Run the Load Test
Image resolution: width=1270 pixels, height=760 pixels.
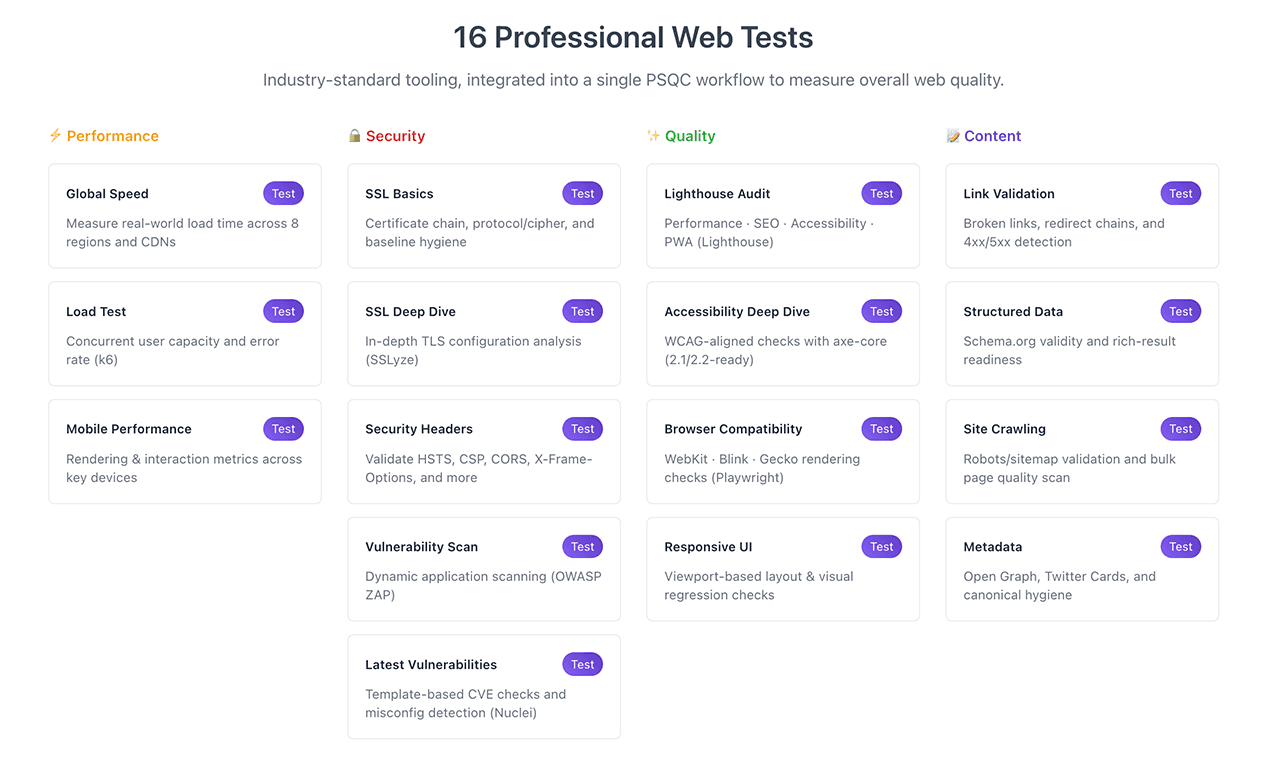click(283, 311)
